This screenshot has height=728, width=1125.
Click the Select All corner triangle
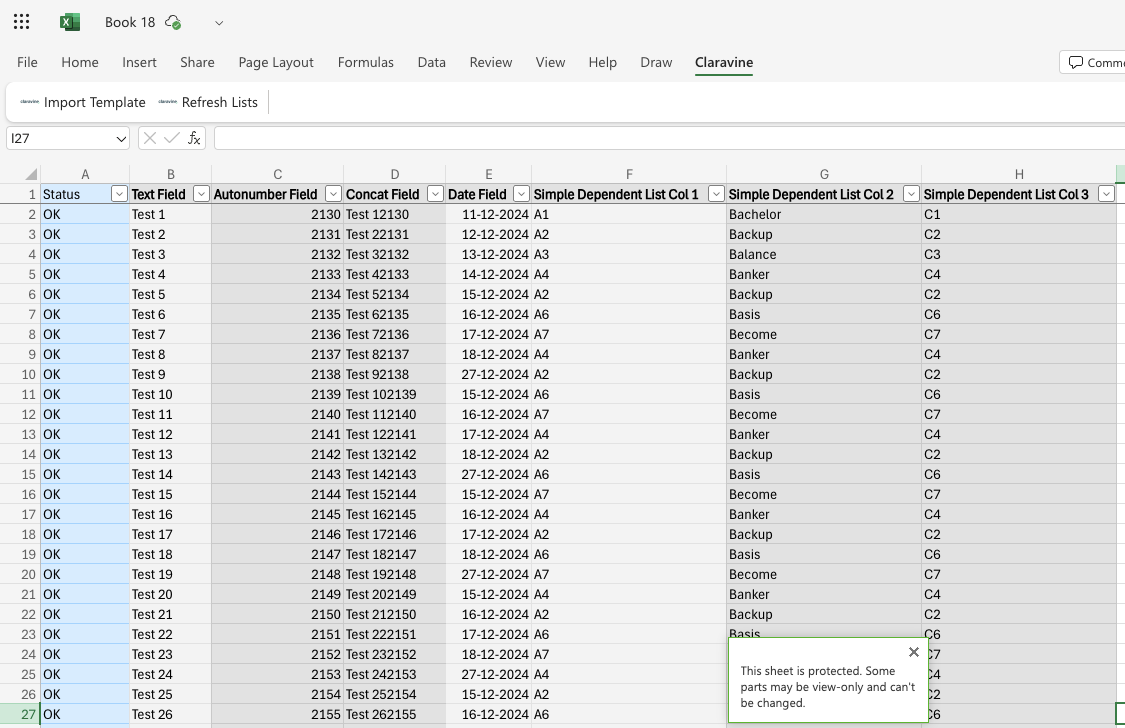(31, 174)
